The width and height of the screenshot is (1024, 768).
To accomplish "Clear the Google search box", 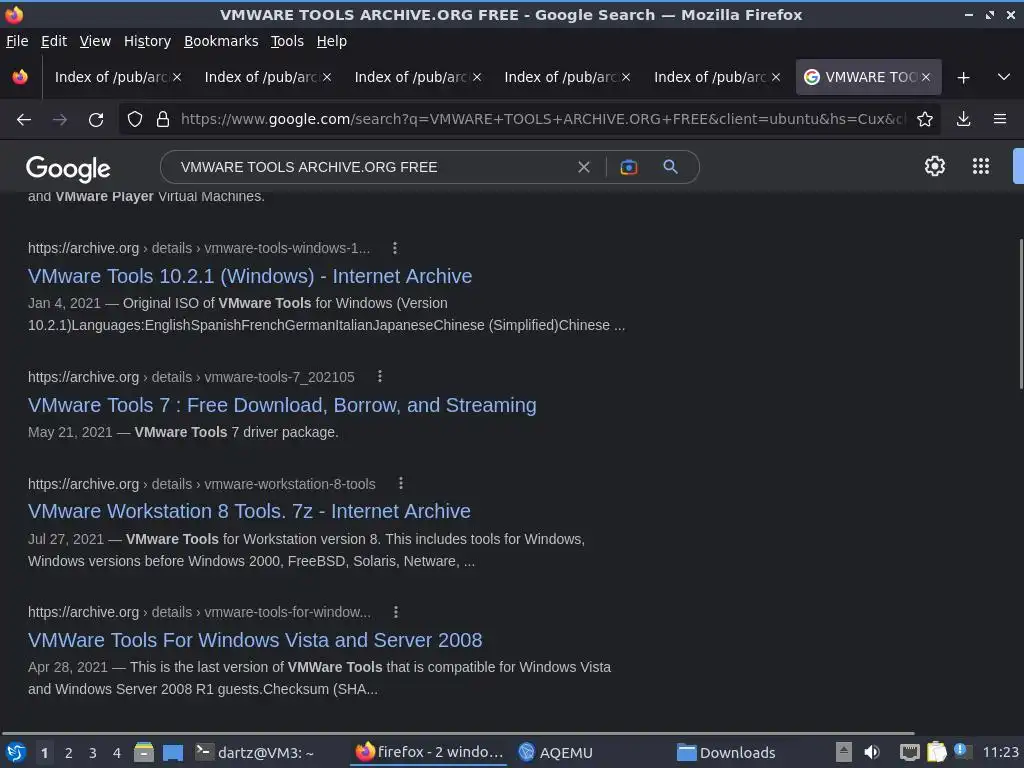I will point(584,167).
